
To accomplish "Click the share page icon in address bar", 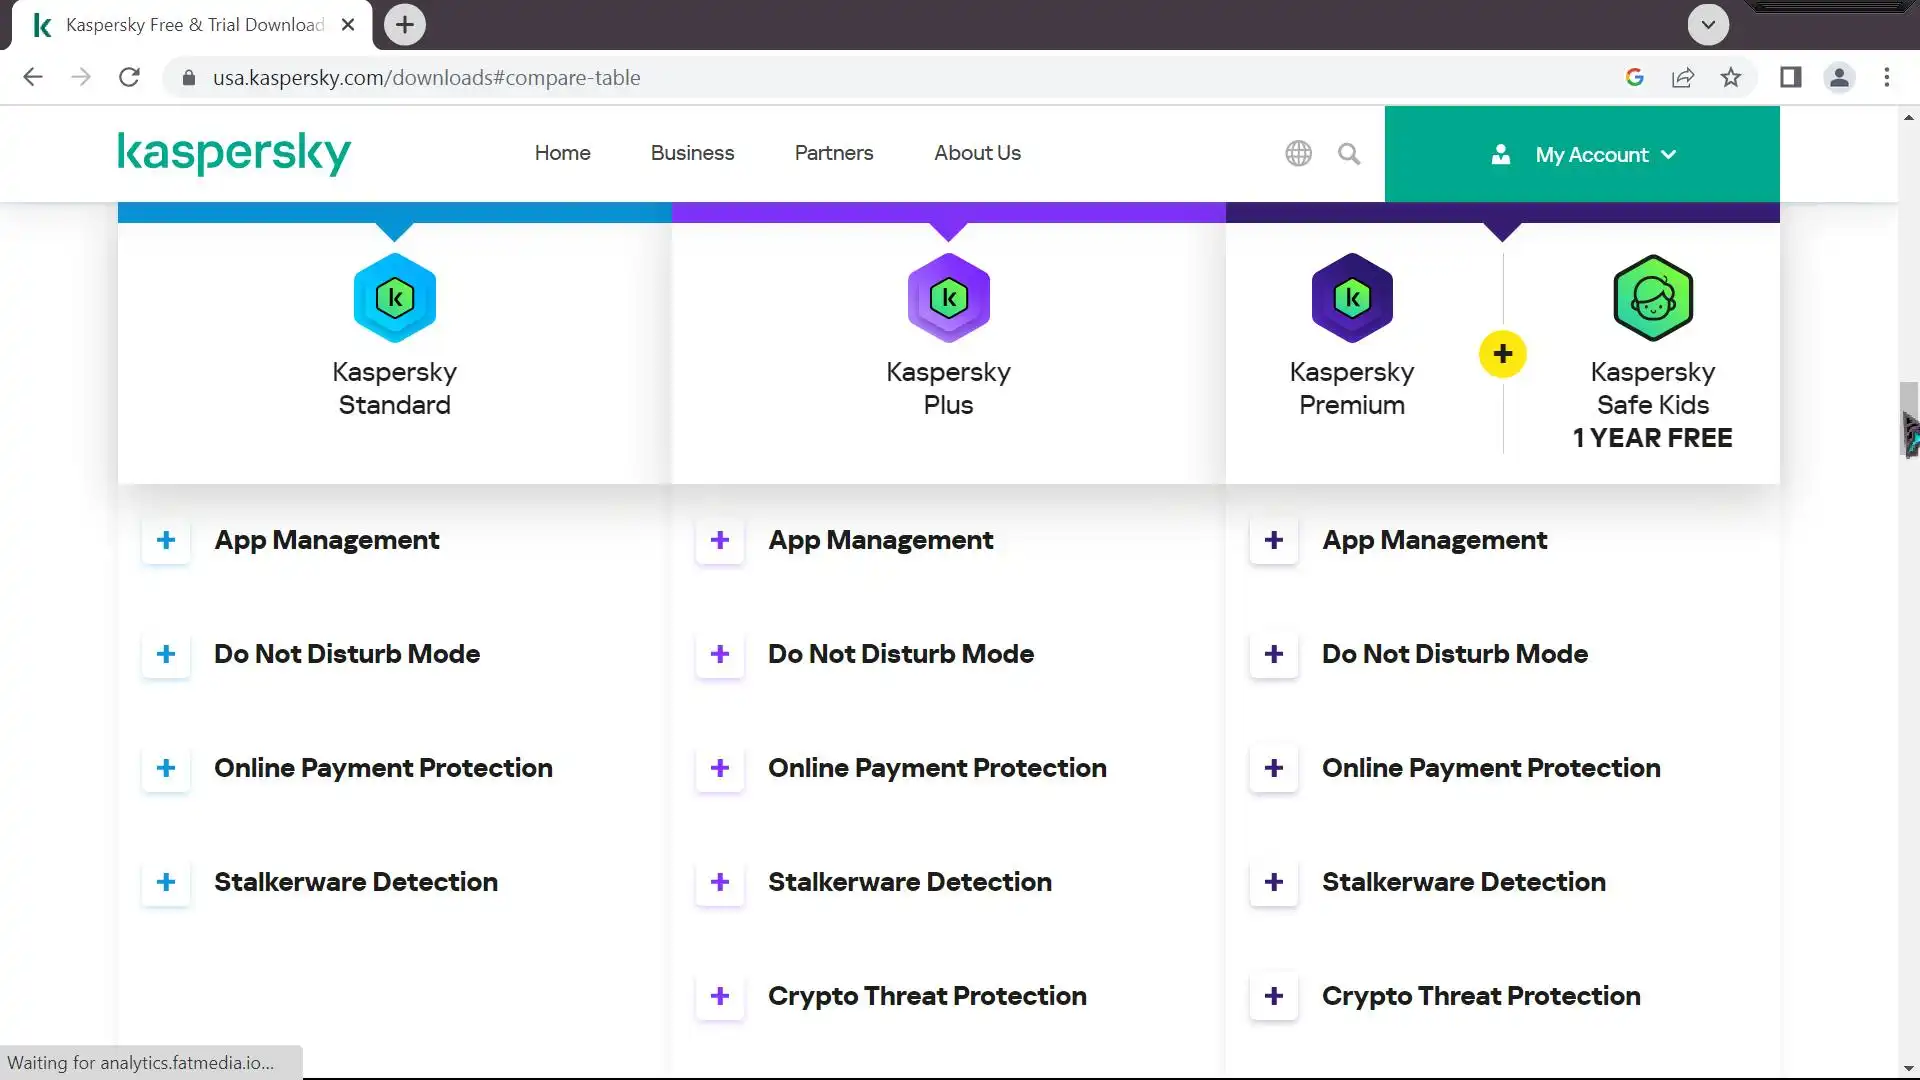I will 1683,78.
